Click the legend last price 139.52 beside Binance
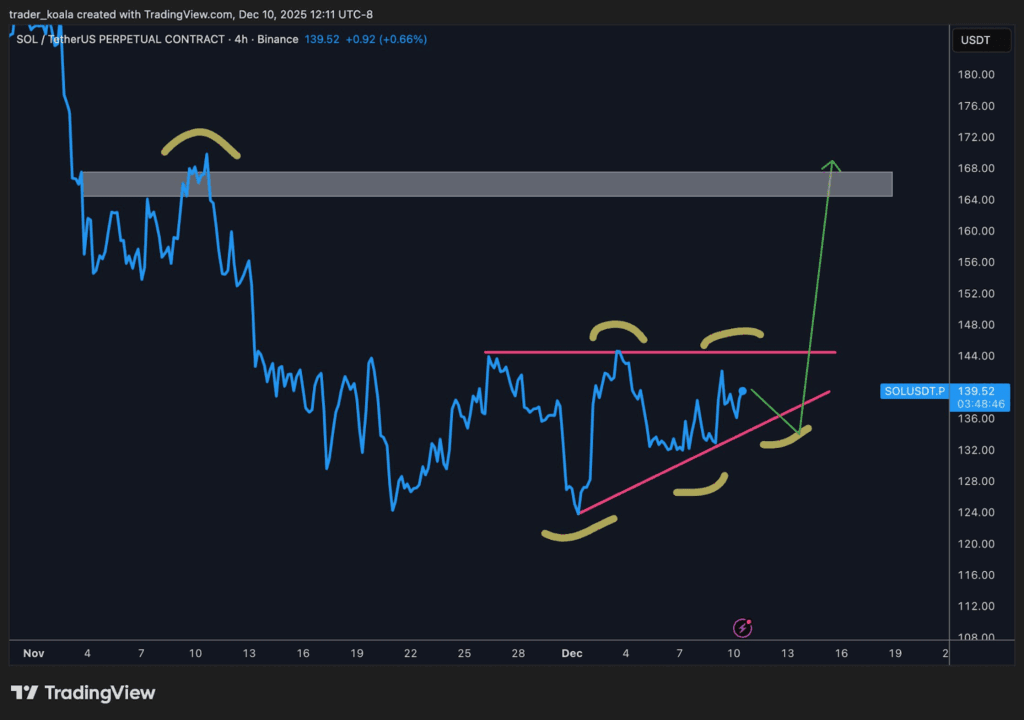This screenshot has width=1024, height=720. tap(322, 39)
